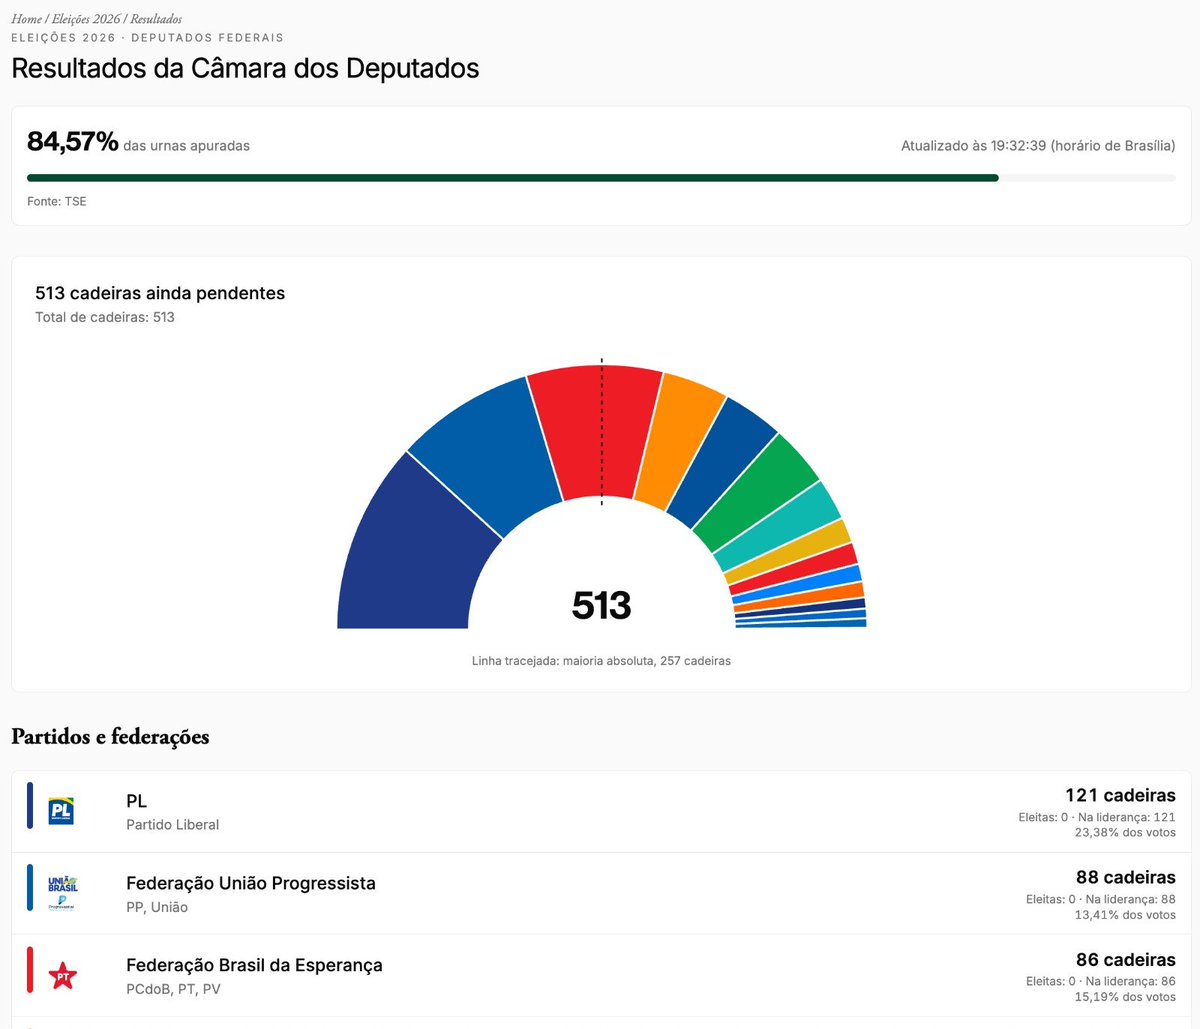
Task: Click the "PP, União" member list
Action: [157, 907]
